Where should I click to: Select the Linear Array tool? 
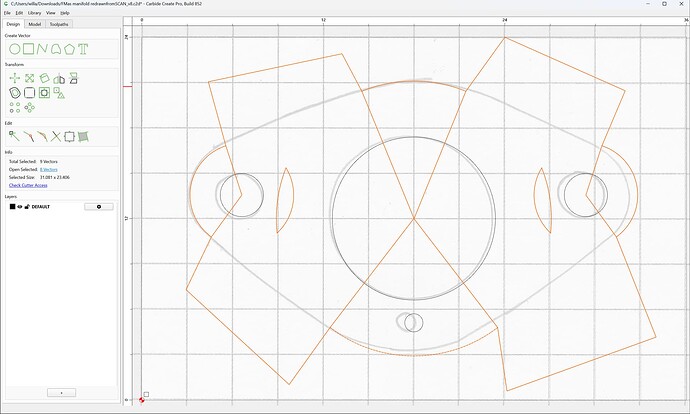[15, 107]
